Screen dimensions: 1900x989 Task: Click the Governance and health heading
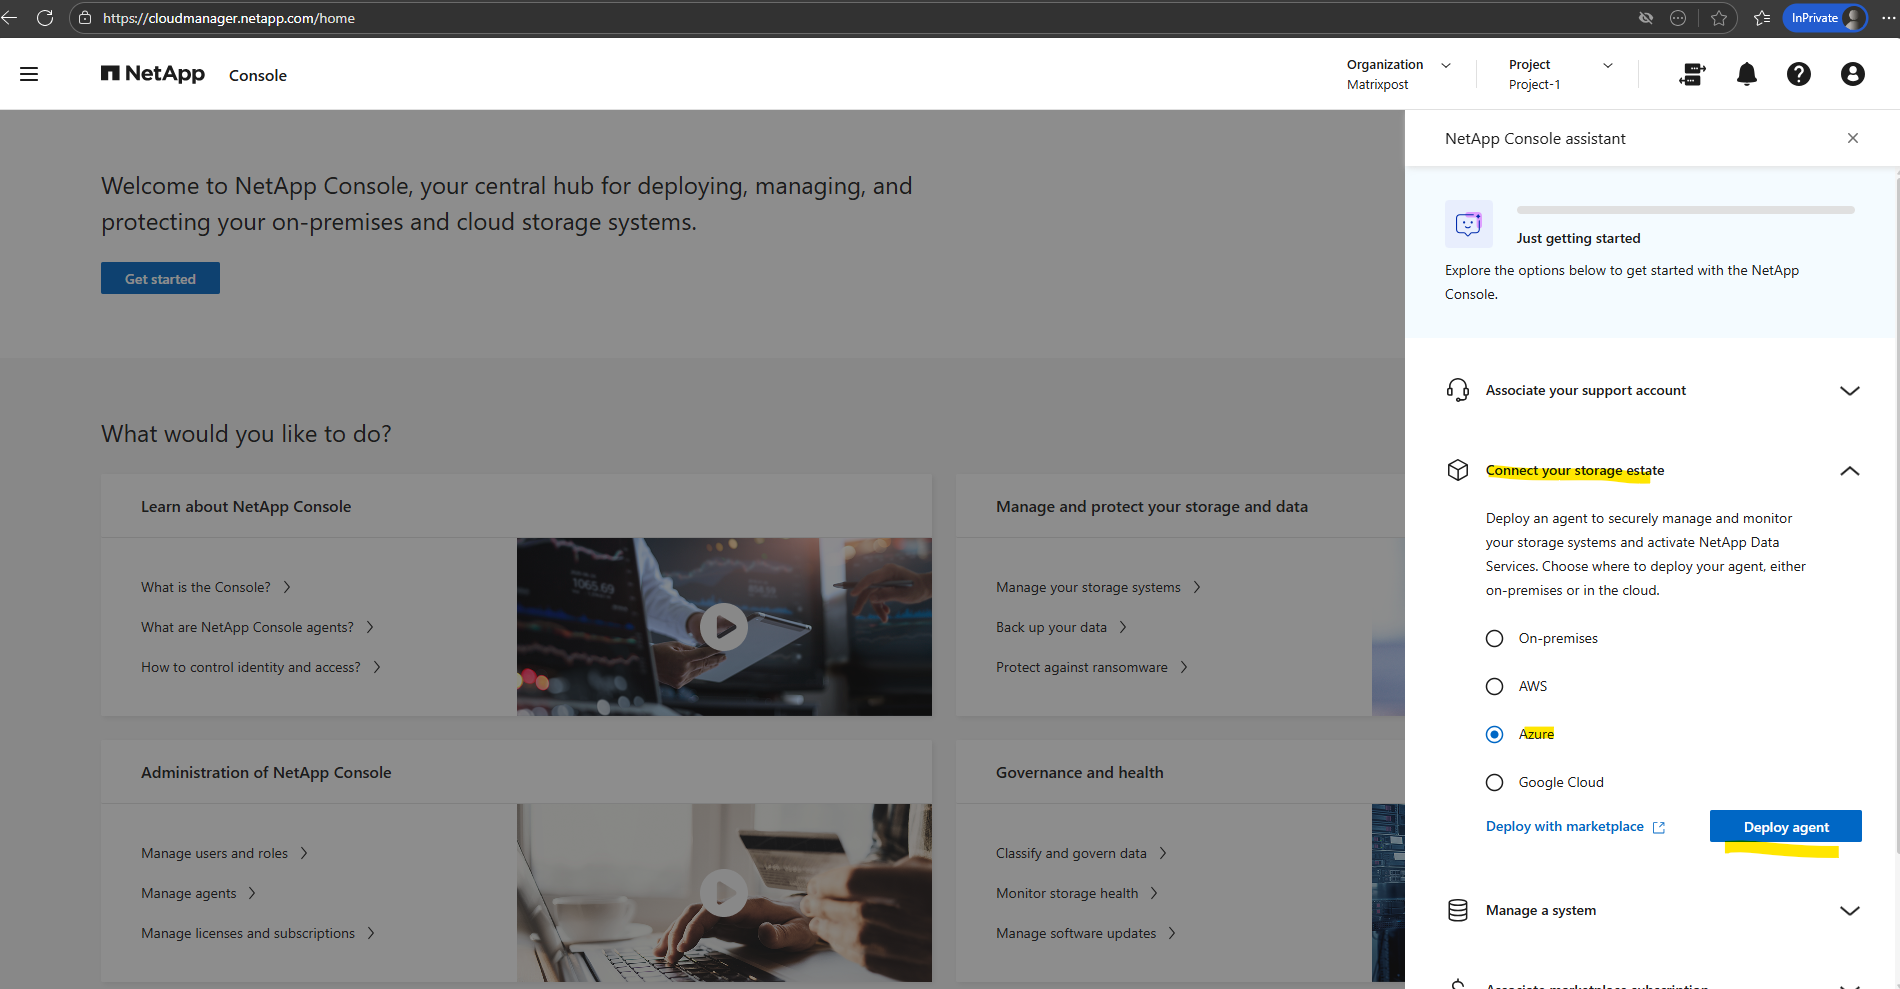tap(1080, 772)
